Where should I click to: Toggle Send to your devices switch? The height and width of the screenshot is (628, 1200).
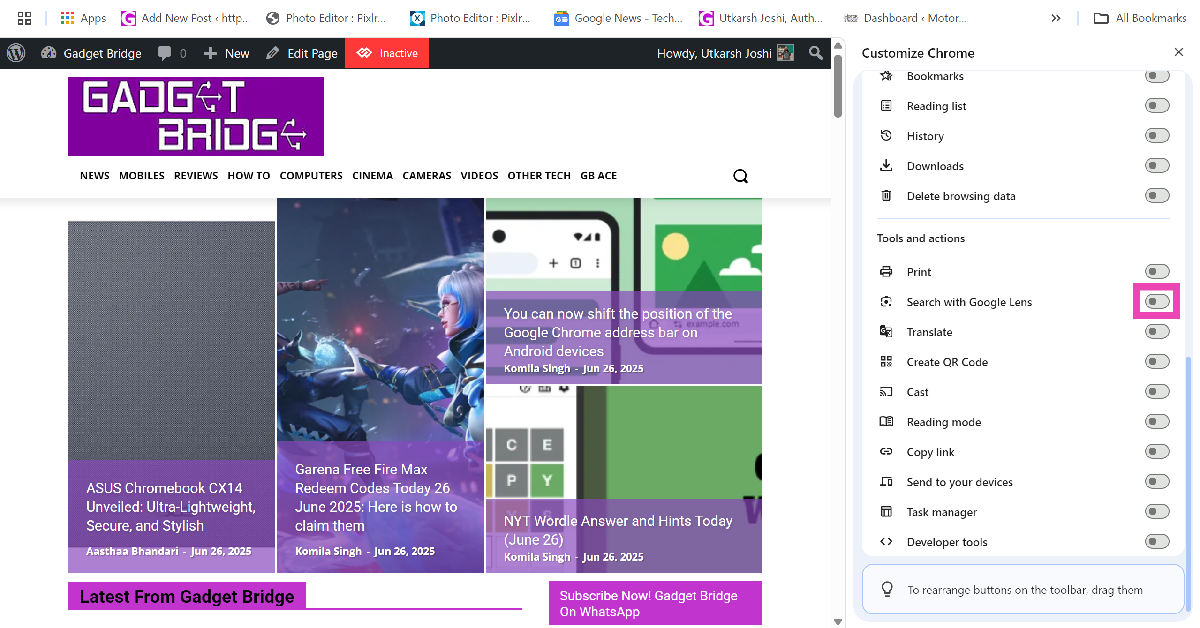pyautogui.click(x=1157, y=482)
